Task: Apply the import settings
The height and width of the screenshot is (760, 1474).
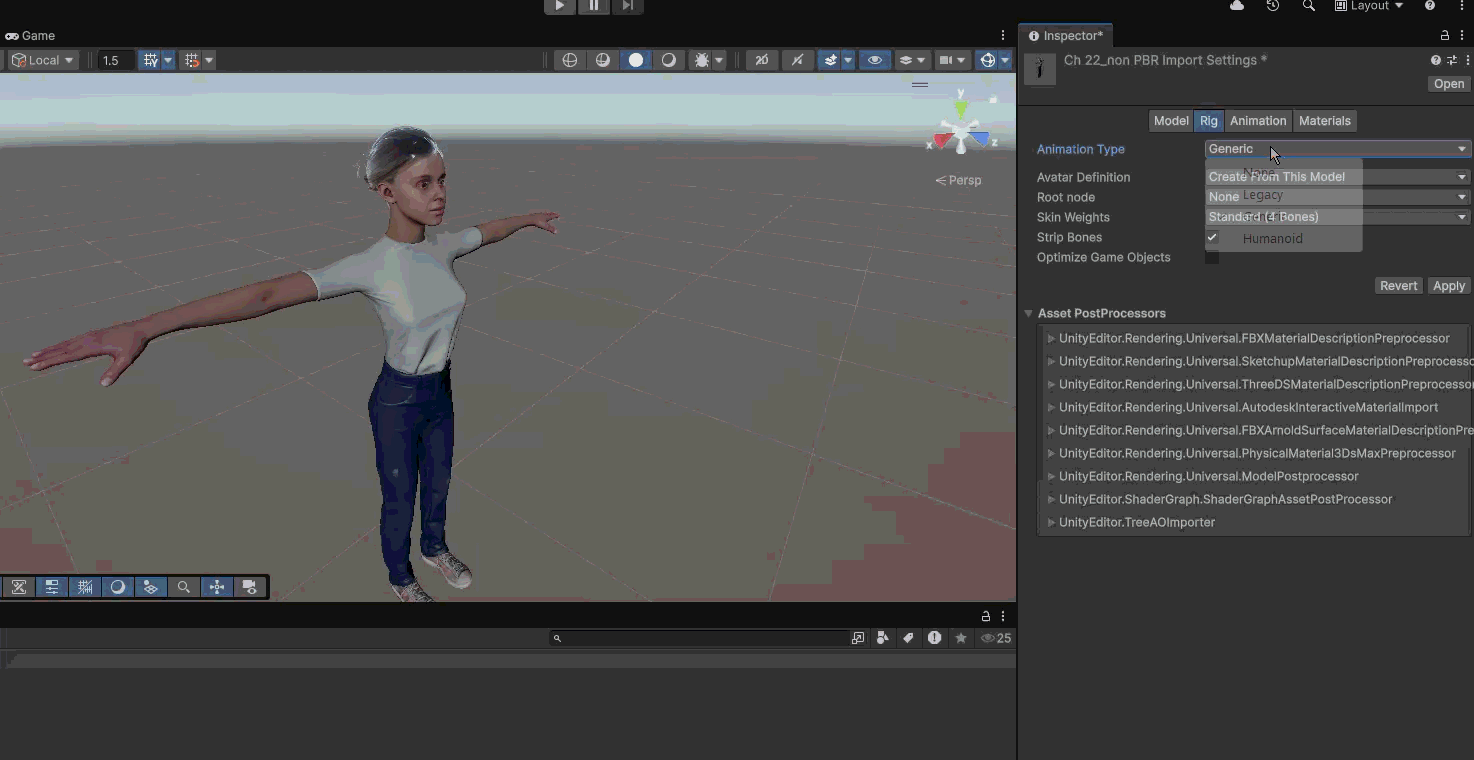Action: pos(1449,286)
